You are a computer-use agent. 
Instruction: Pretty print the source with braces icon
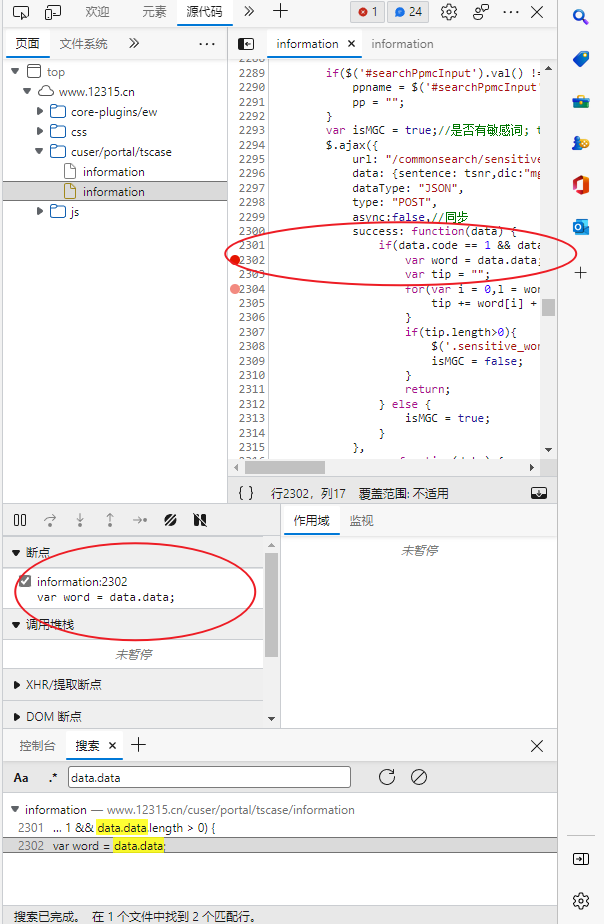coord(246,493)
